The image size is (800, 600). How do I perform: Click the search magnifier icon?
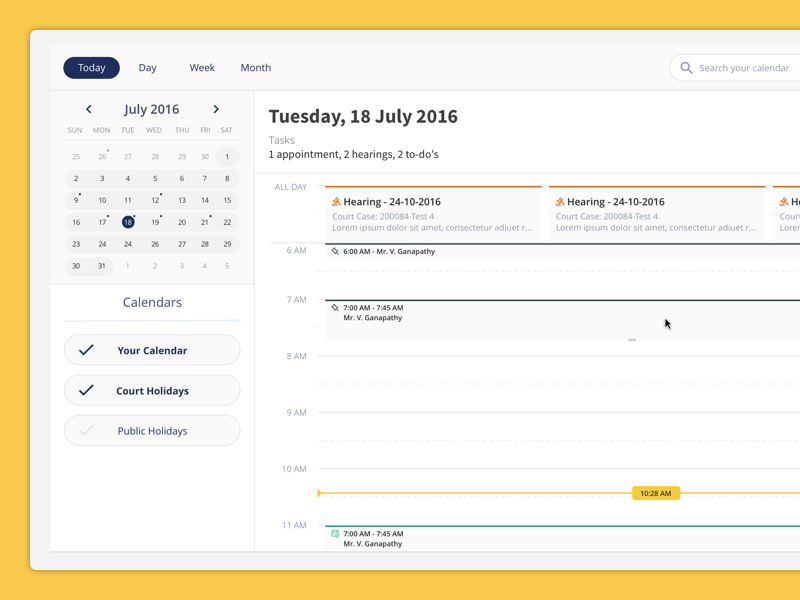pyautogui.click(x=686, y=67)
